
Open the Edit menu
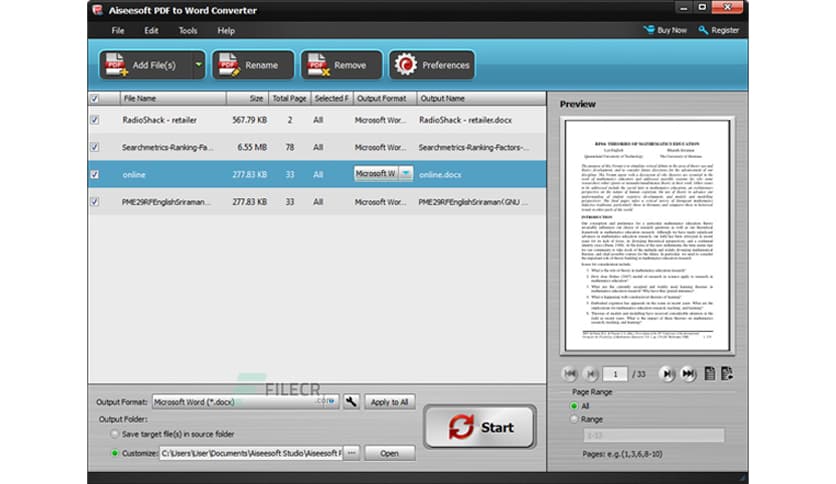point(151,30)
